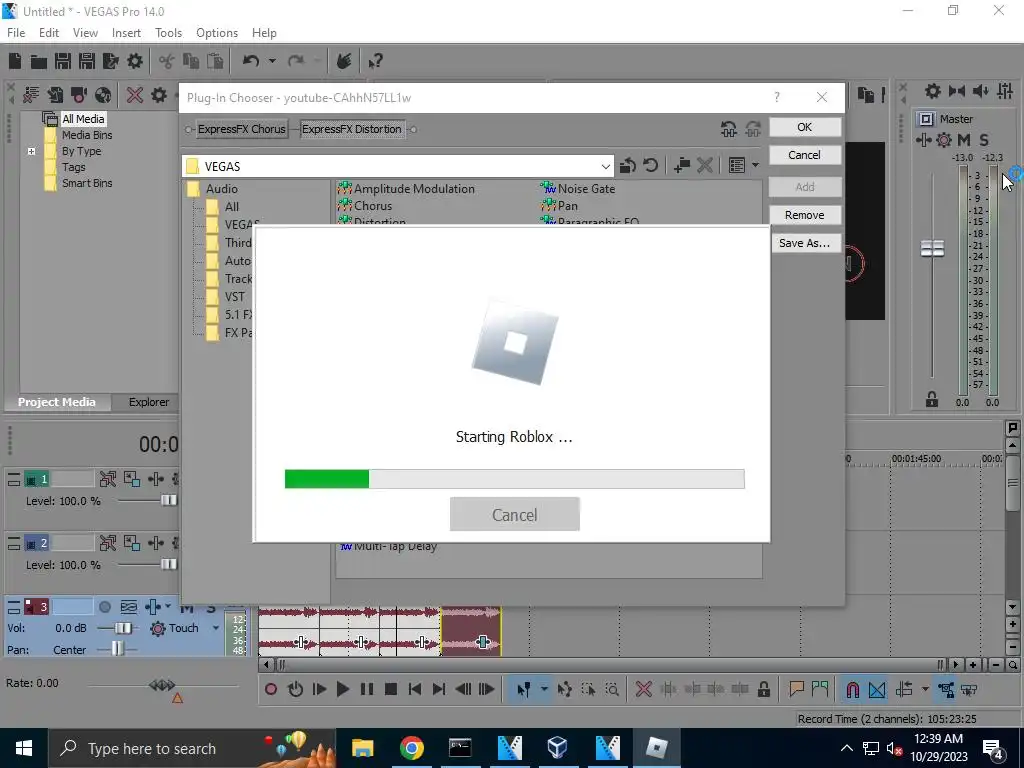Expand the By Type media bin node
The image size is (1024, 768).
point(31,151)
